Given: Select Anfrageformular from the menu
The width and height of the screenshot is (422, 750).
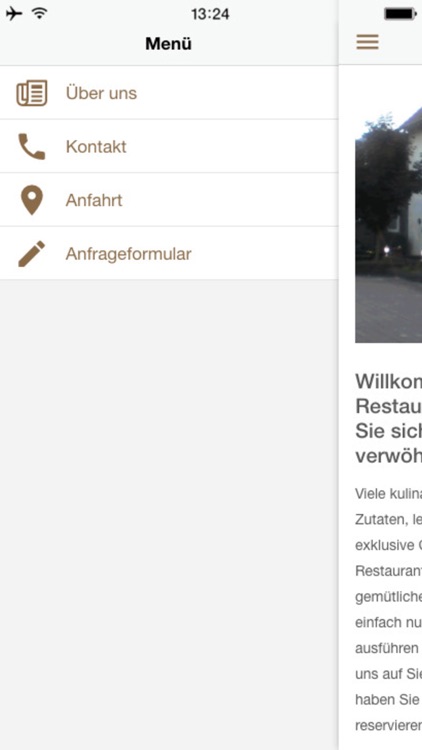Looking at the screenshot, I should coord(169,254).
